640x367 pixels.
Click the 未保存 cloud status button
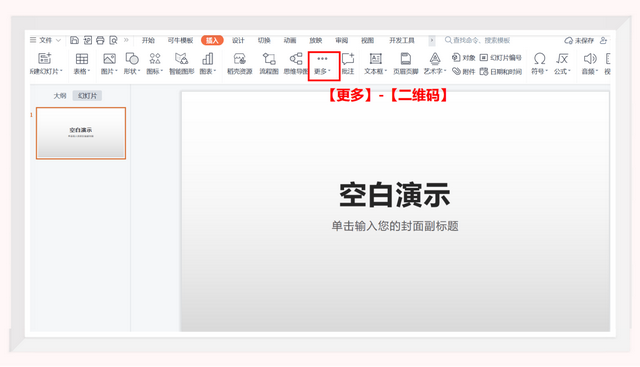click(579, 40)
